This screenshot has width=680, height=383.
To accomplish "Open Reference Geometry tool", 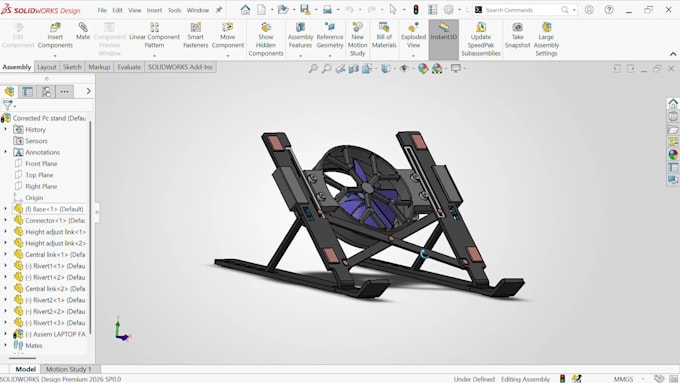I will (330, 36).
